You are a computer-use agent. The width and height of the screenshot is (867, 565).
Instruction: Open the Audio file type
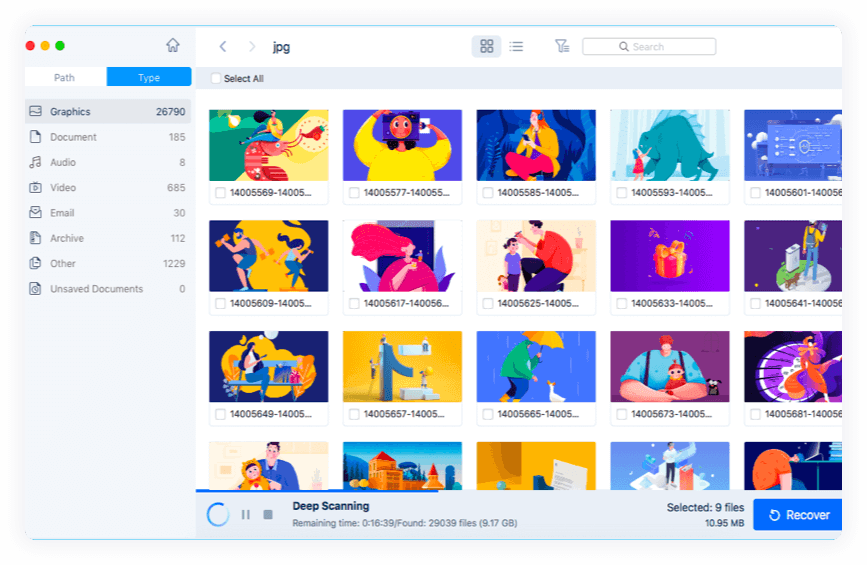108,162
